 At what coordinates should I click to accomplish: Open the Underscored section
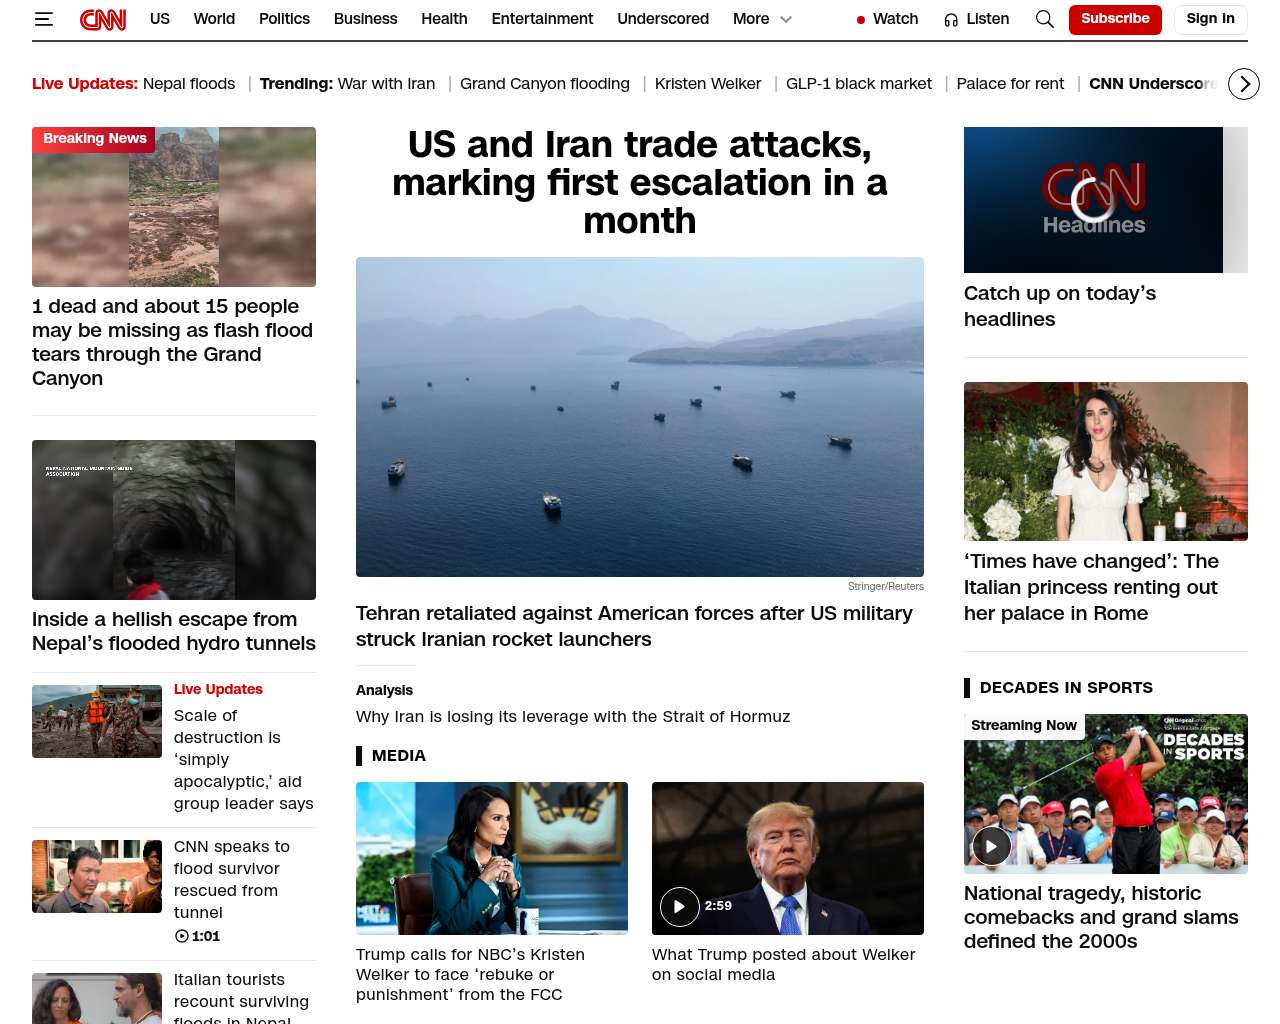[663, 19]
